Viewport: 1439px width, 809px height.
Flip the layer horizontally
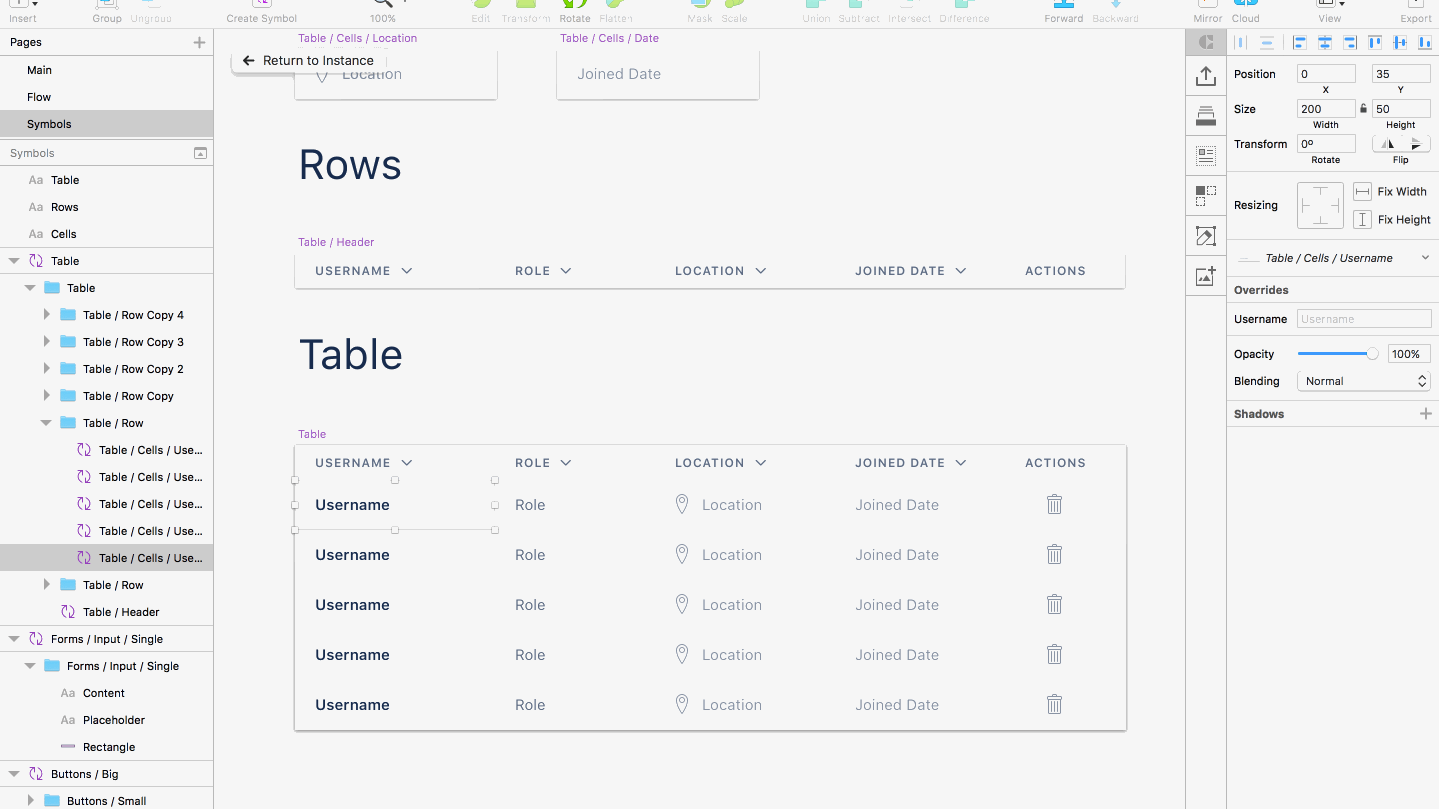pos(1388,144)
